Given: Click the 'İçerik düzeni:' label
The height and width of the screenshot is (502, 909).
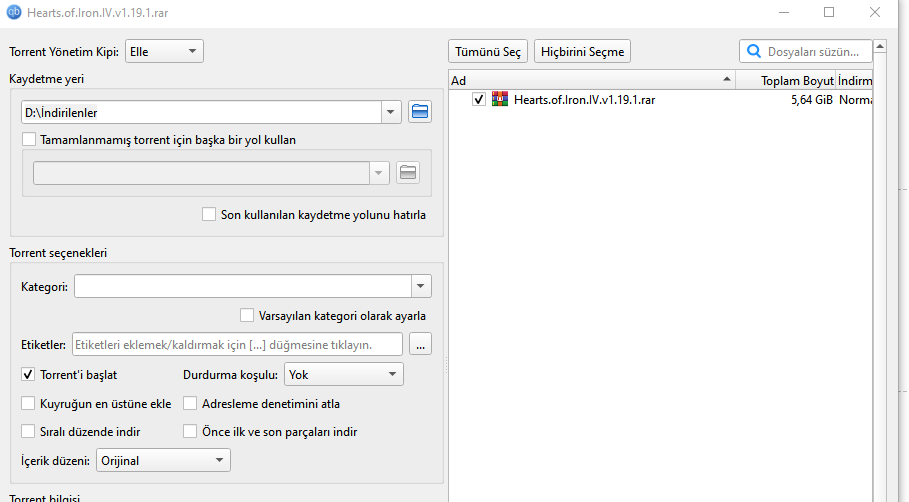Looking at the screenshot, I should (56, 461).
